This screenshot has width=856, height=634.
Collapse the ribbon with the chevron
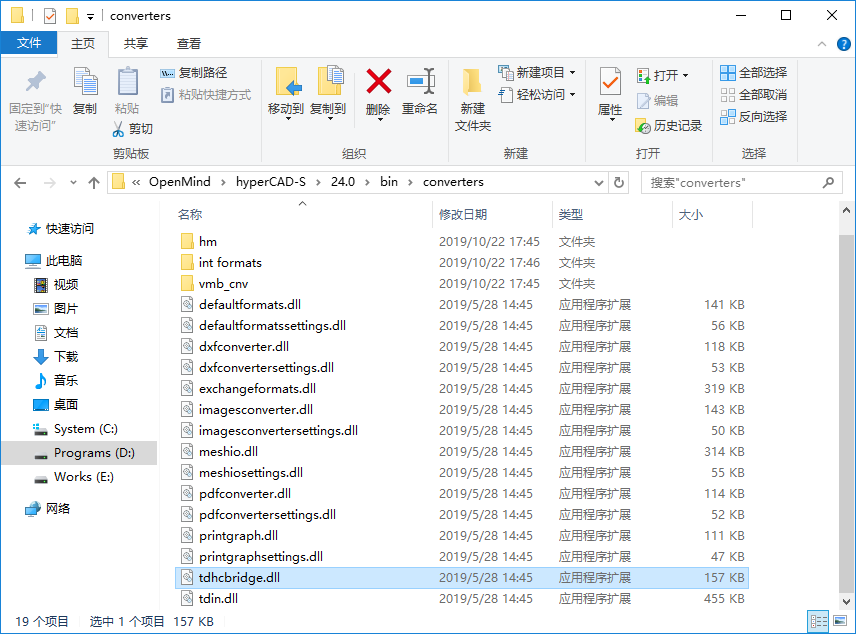point(822,44)
